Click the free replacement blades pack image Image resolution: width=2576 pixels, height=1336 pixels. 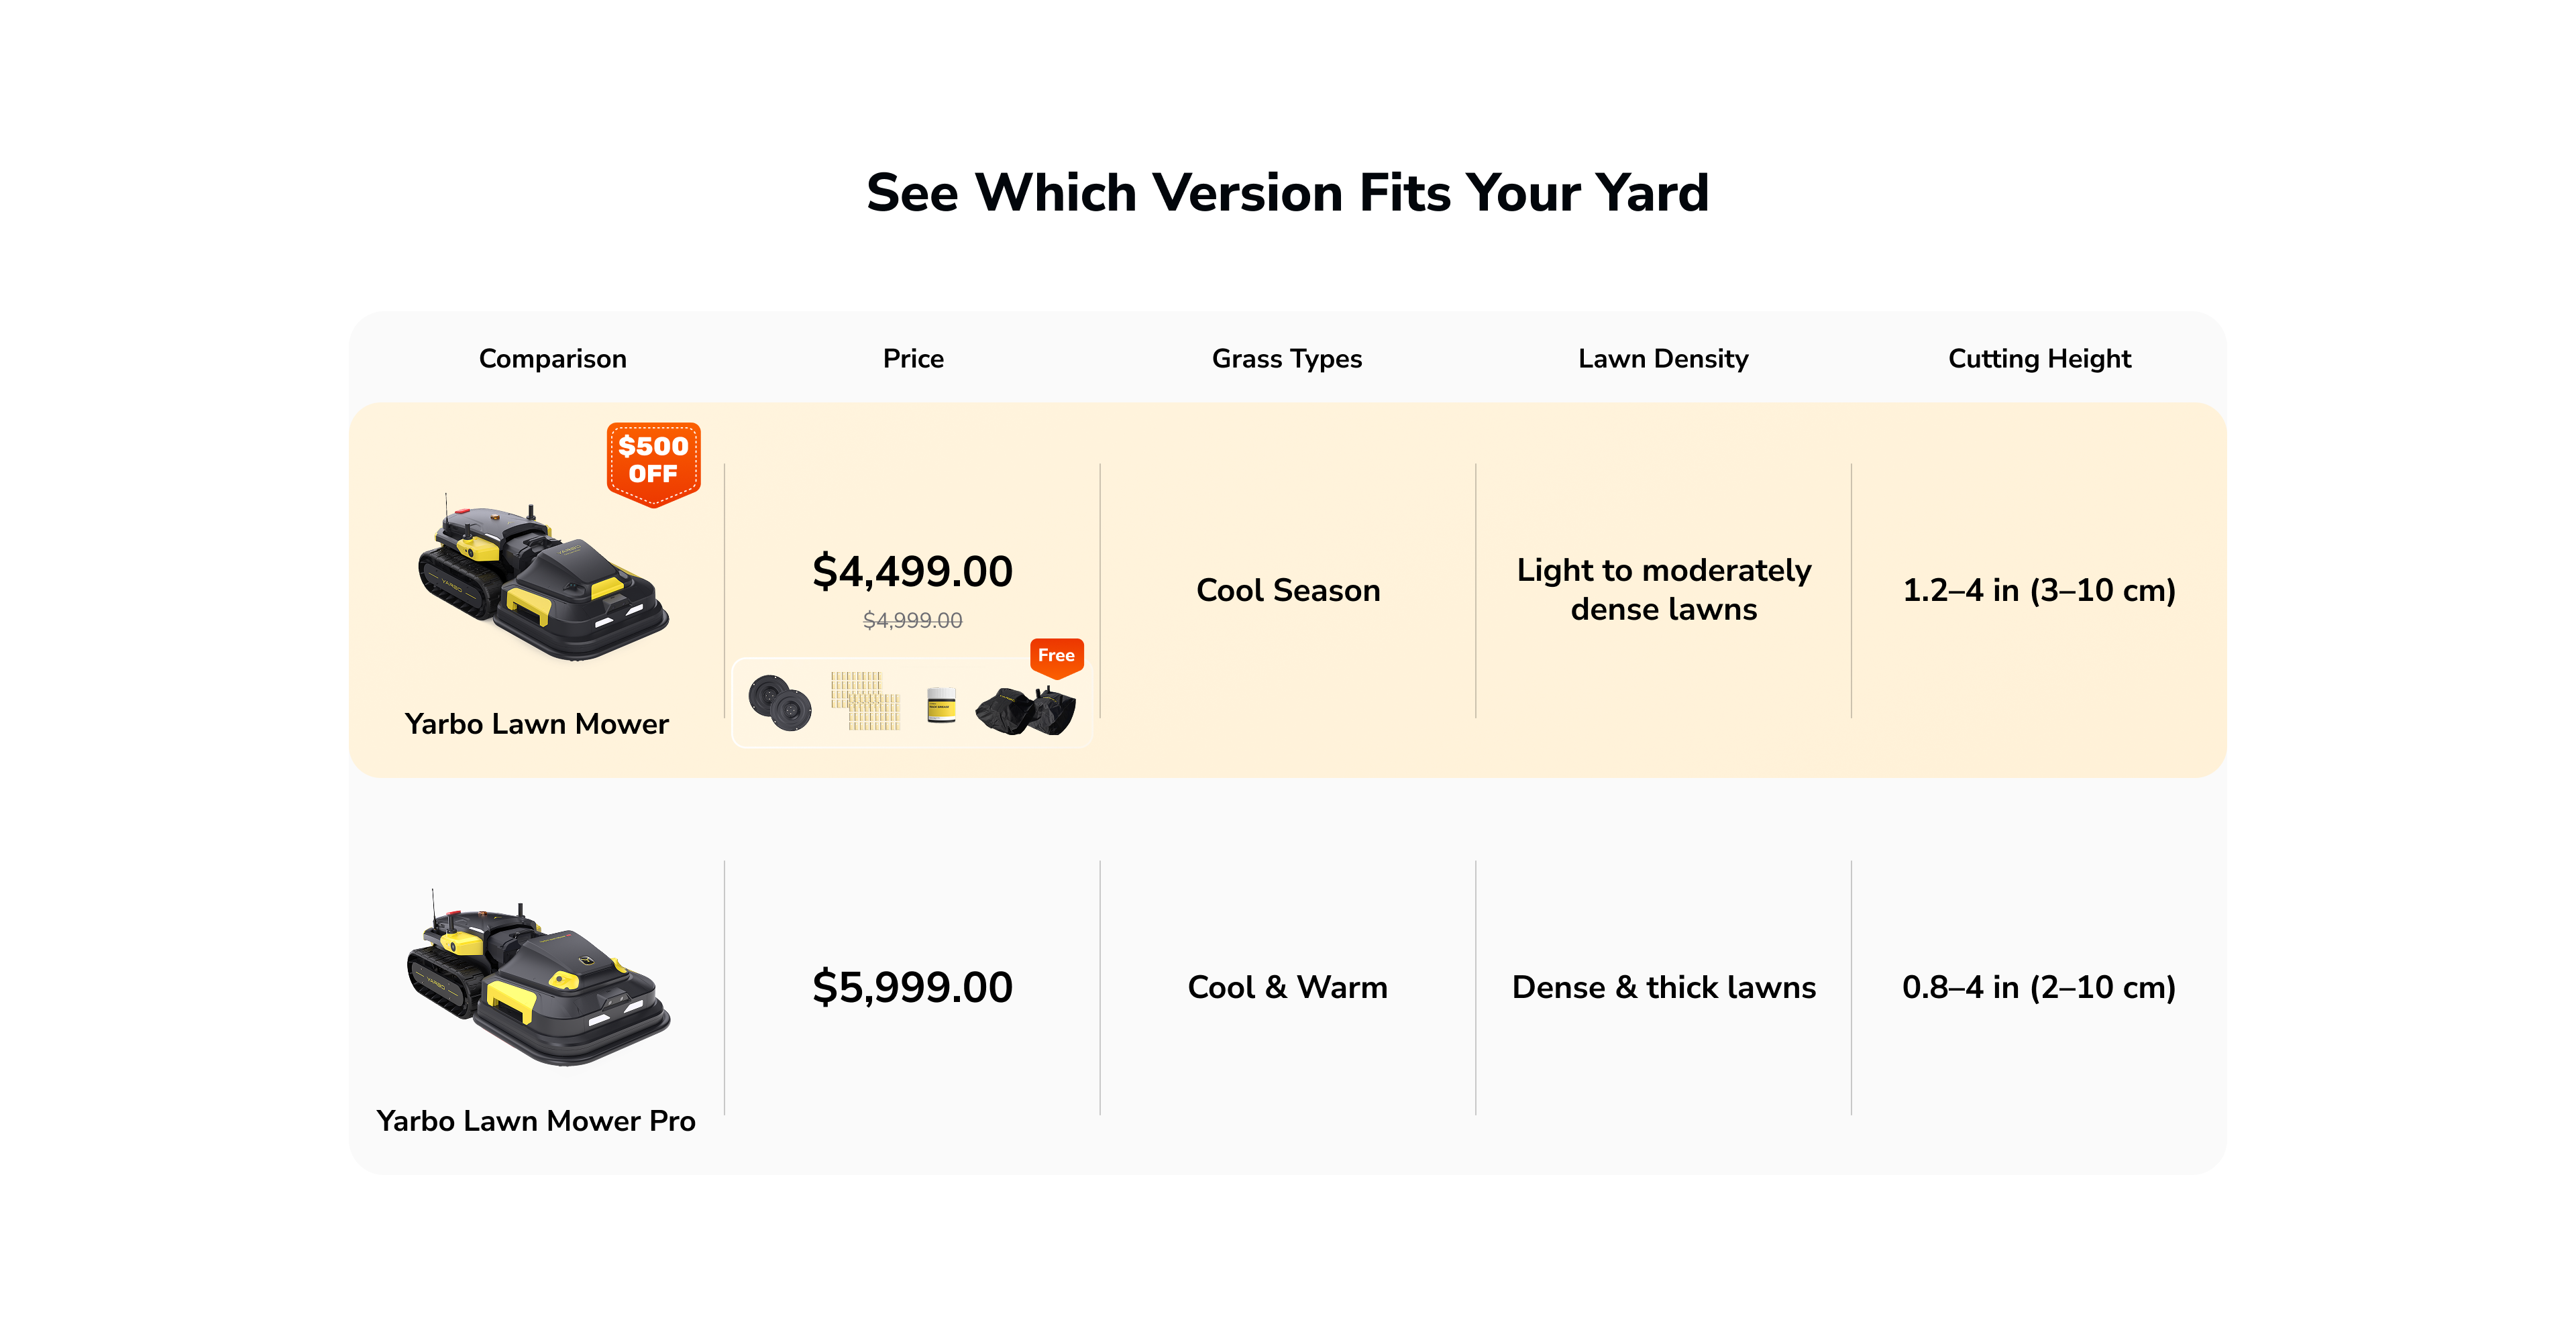(x=865, y=701)
